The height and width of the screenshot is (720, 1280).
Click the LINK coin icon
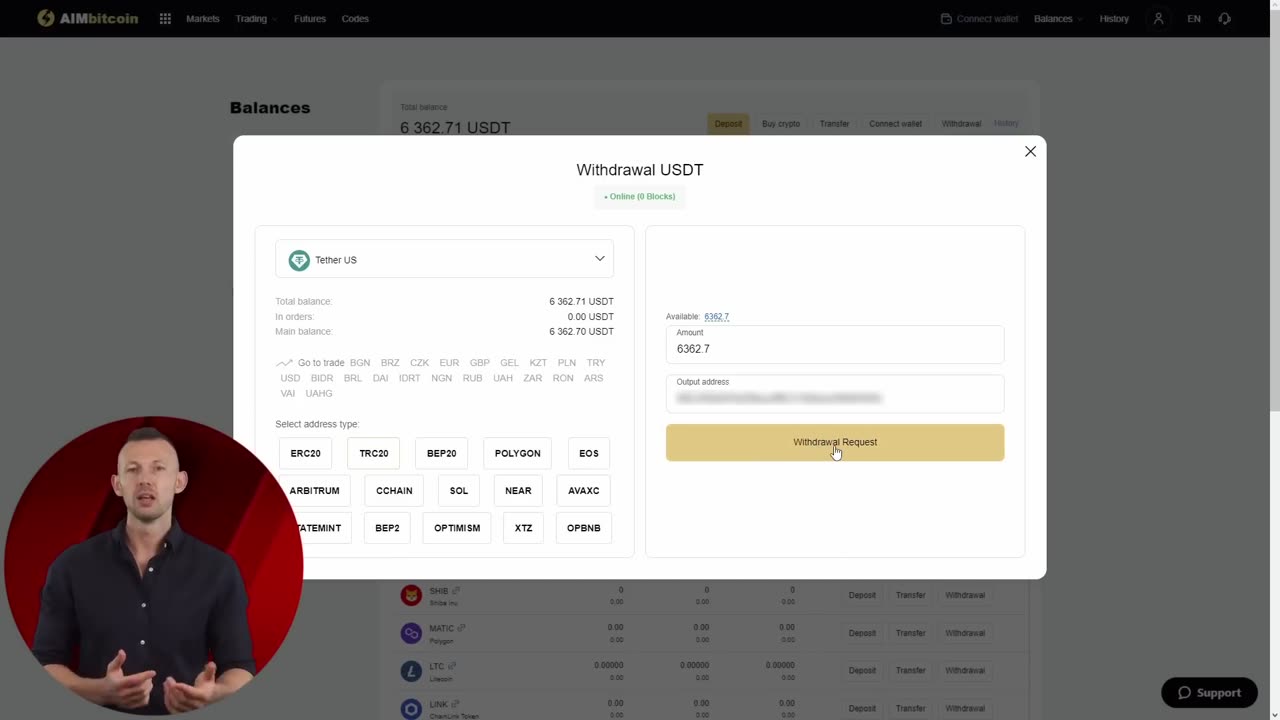411,709
